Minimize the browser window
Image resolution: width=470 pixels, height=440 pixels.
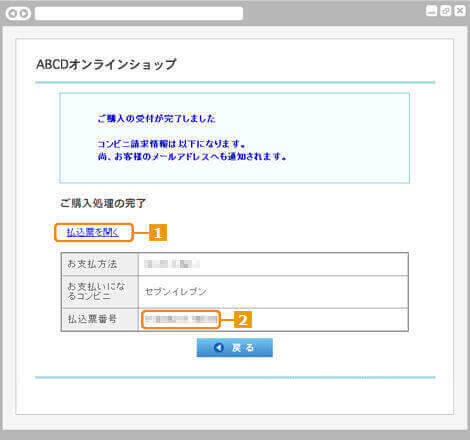click(431, 11)
